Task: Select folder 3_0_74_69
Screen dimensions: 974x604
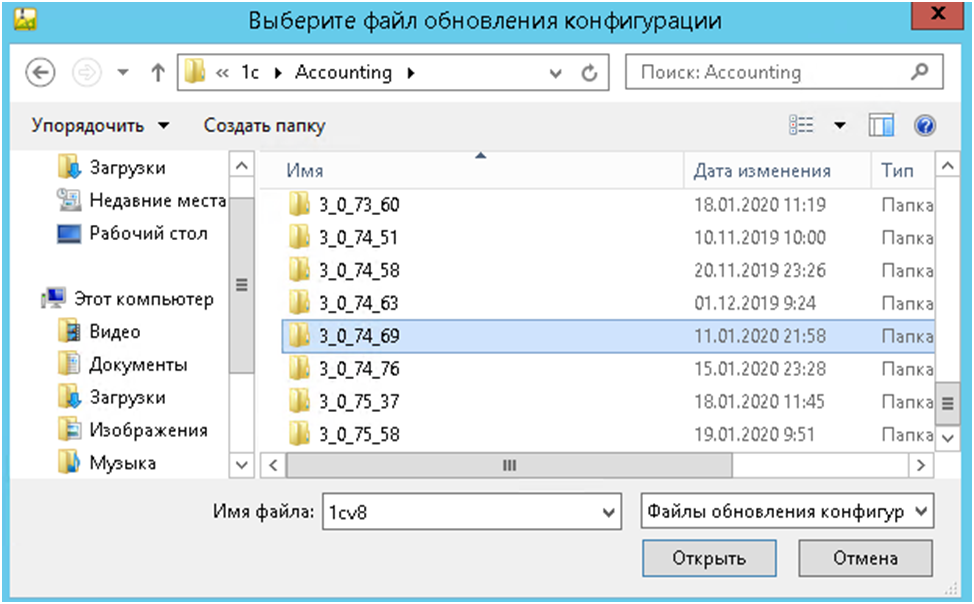Action: tap(609, 336)
